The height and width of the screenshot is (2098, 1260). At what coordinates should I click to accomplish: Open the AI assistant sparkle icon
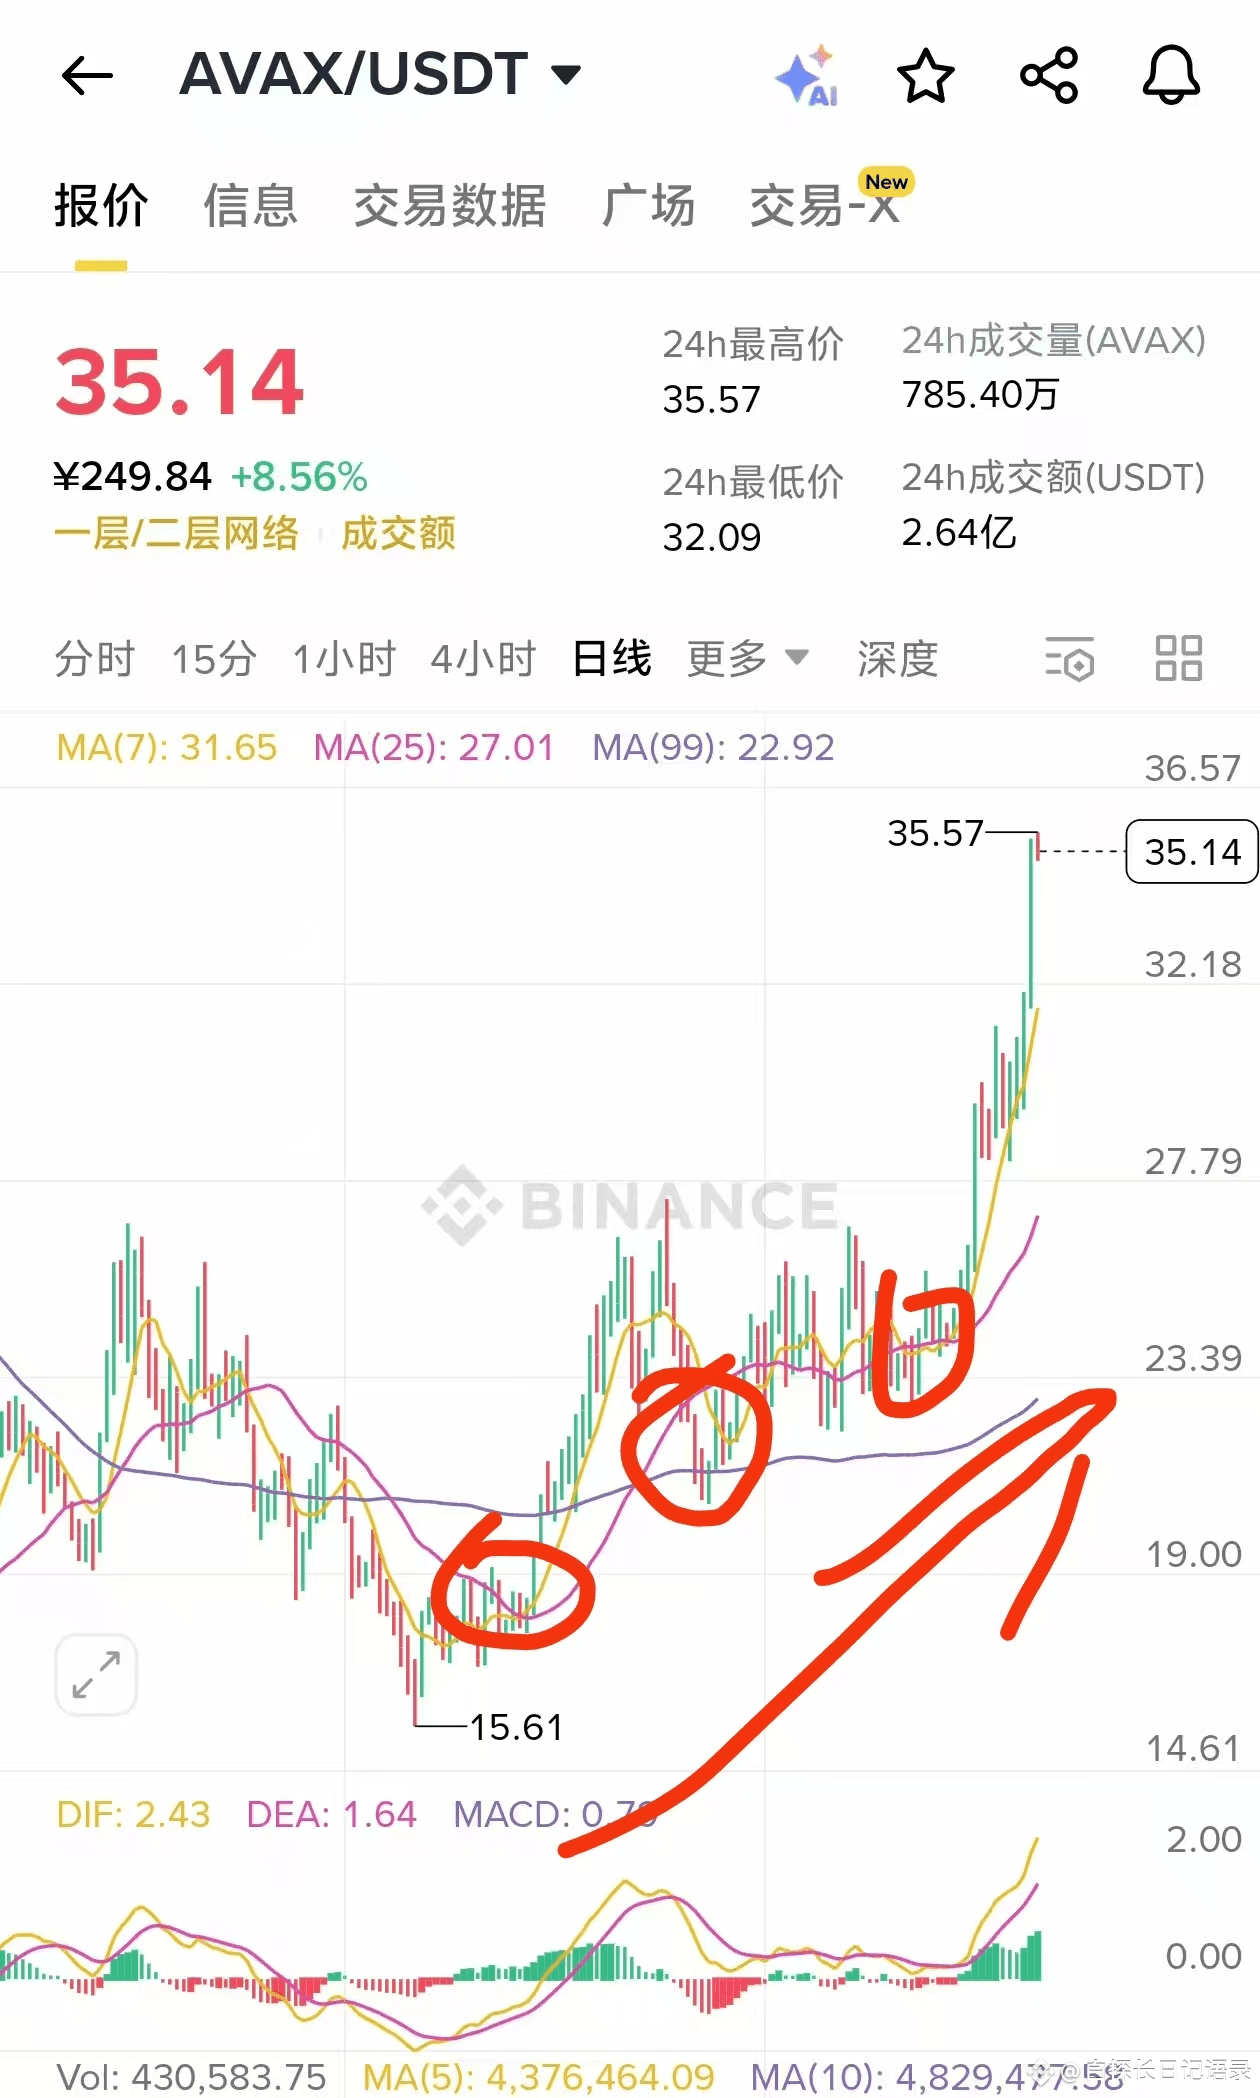808,76
